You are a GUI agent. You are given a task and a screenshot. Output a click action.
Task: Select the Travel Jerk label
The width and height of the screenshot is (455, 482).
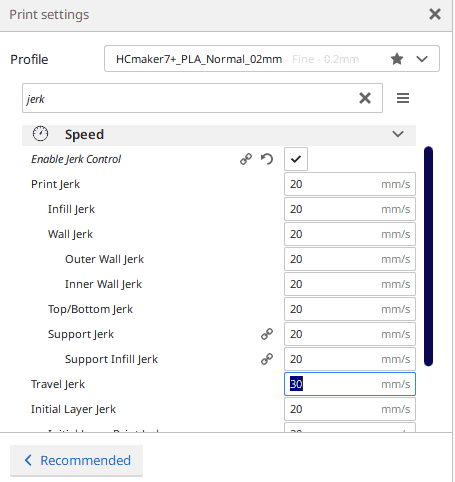(x=58, y=384)
